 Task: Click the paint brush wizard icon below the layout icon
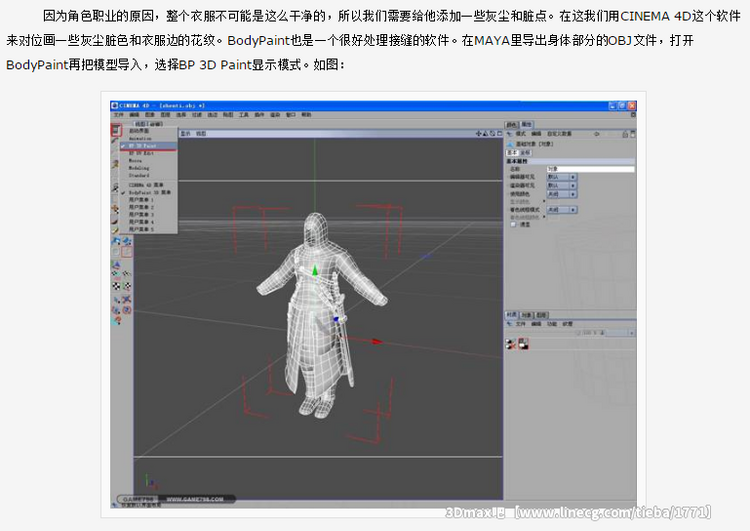(x=115, y=141)
